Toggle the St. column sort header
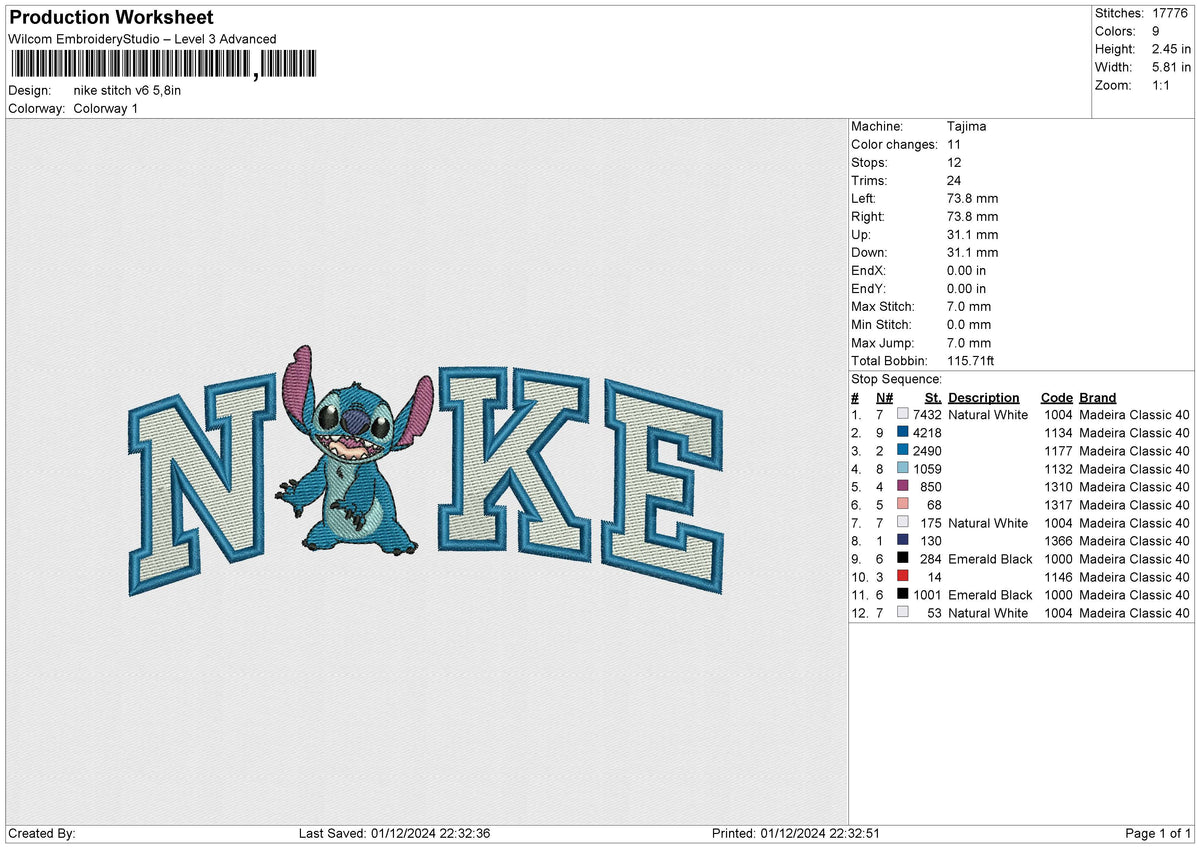This screenshot has height=848, width=1200. (932, 397)
